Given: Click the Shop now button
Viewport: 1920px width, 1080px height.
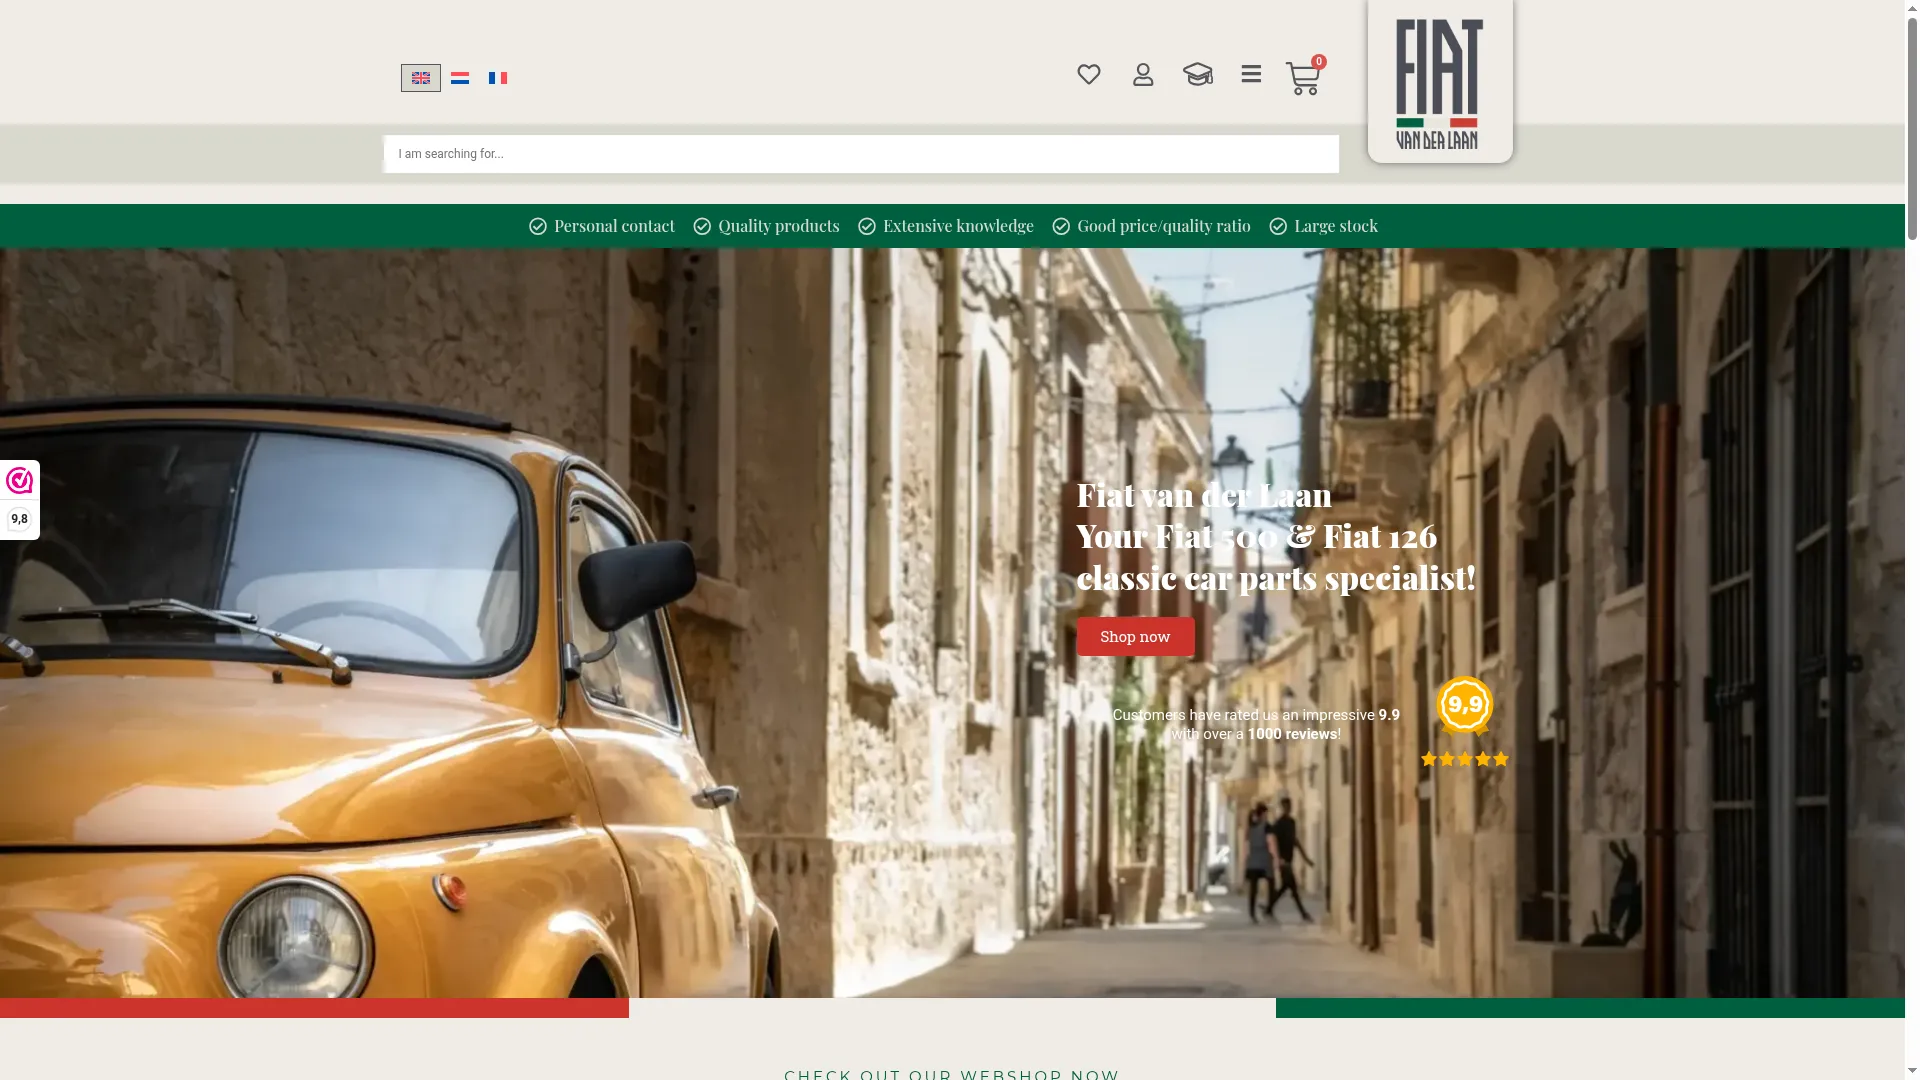Looking at the screenshot, I should click(x=1135, y=637).
